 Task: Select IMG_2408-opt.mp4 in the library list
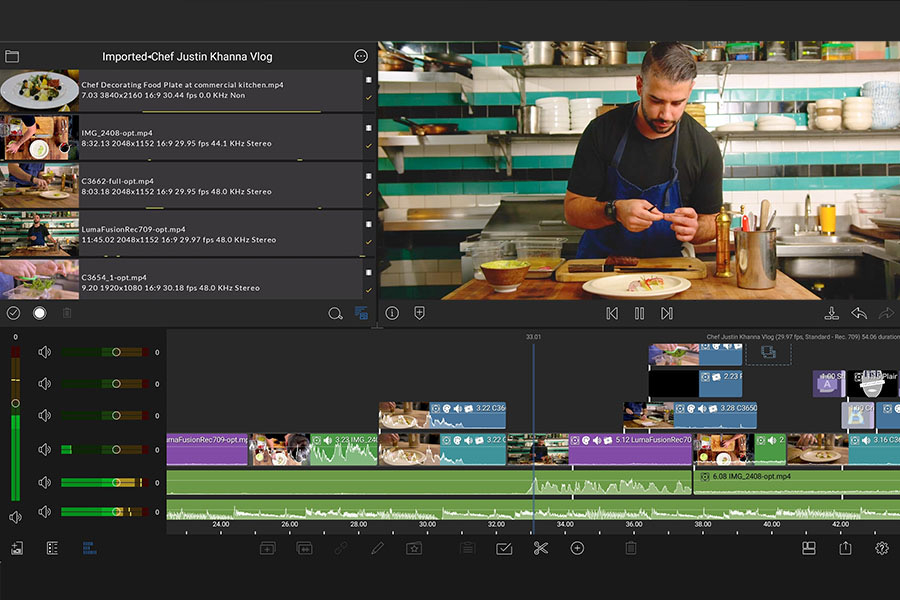pos(183,138)
